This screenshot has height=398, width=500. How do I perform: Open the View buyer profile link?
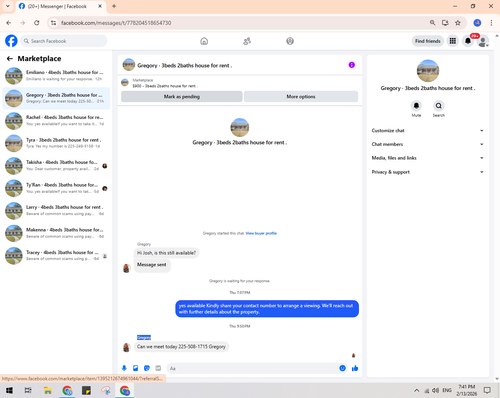tap(261, 233)
